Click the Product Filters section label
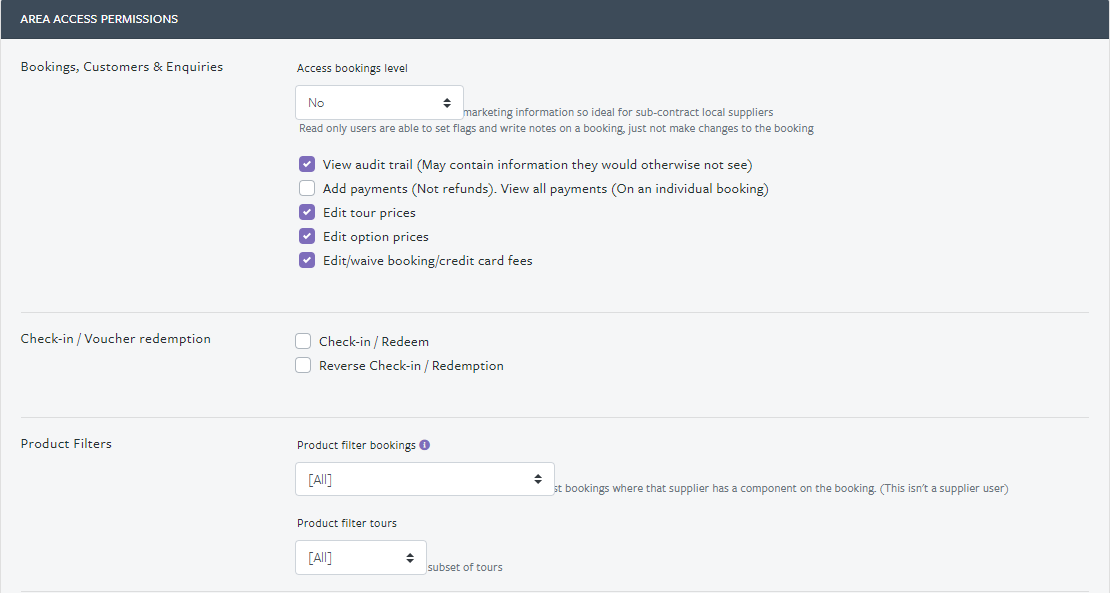This screenshot has height=593, width=1112. click(x=66, y=444)
